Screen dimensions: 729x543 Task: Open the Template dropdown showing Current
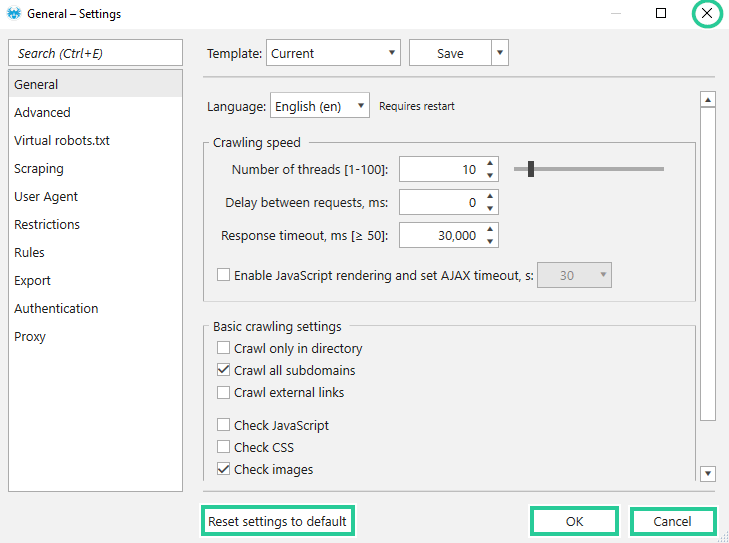coord(333,53)
